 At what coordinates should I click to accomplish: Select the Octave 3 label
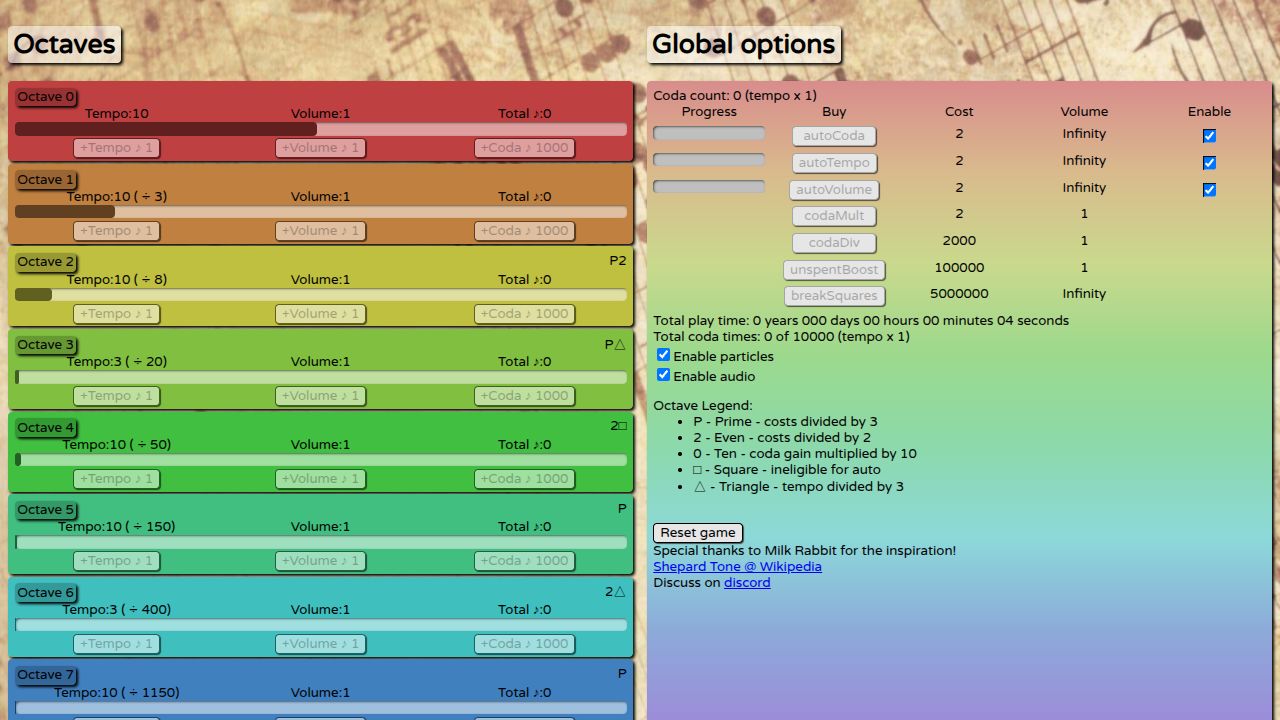point(46,345)
